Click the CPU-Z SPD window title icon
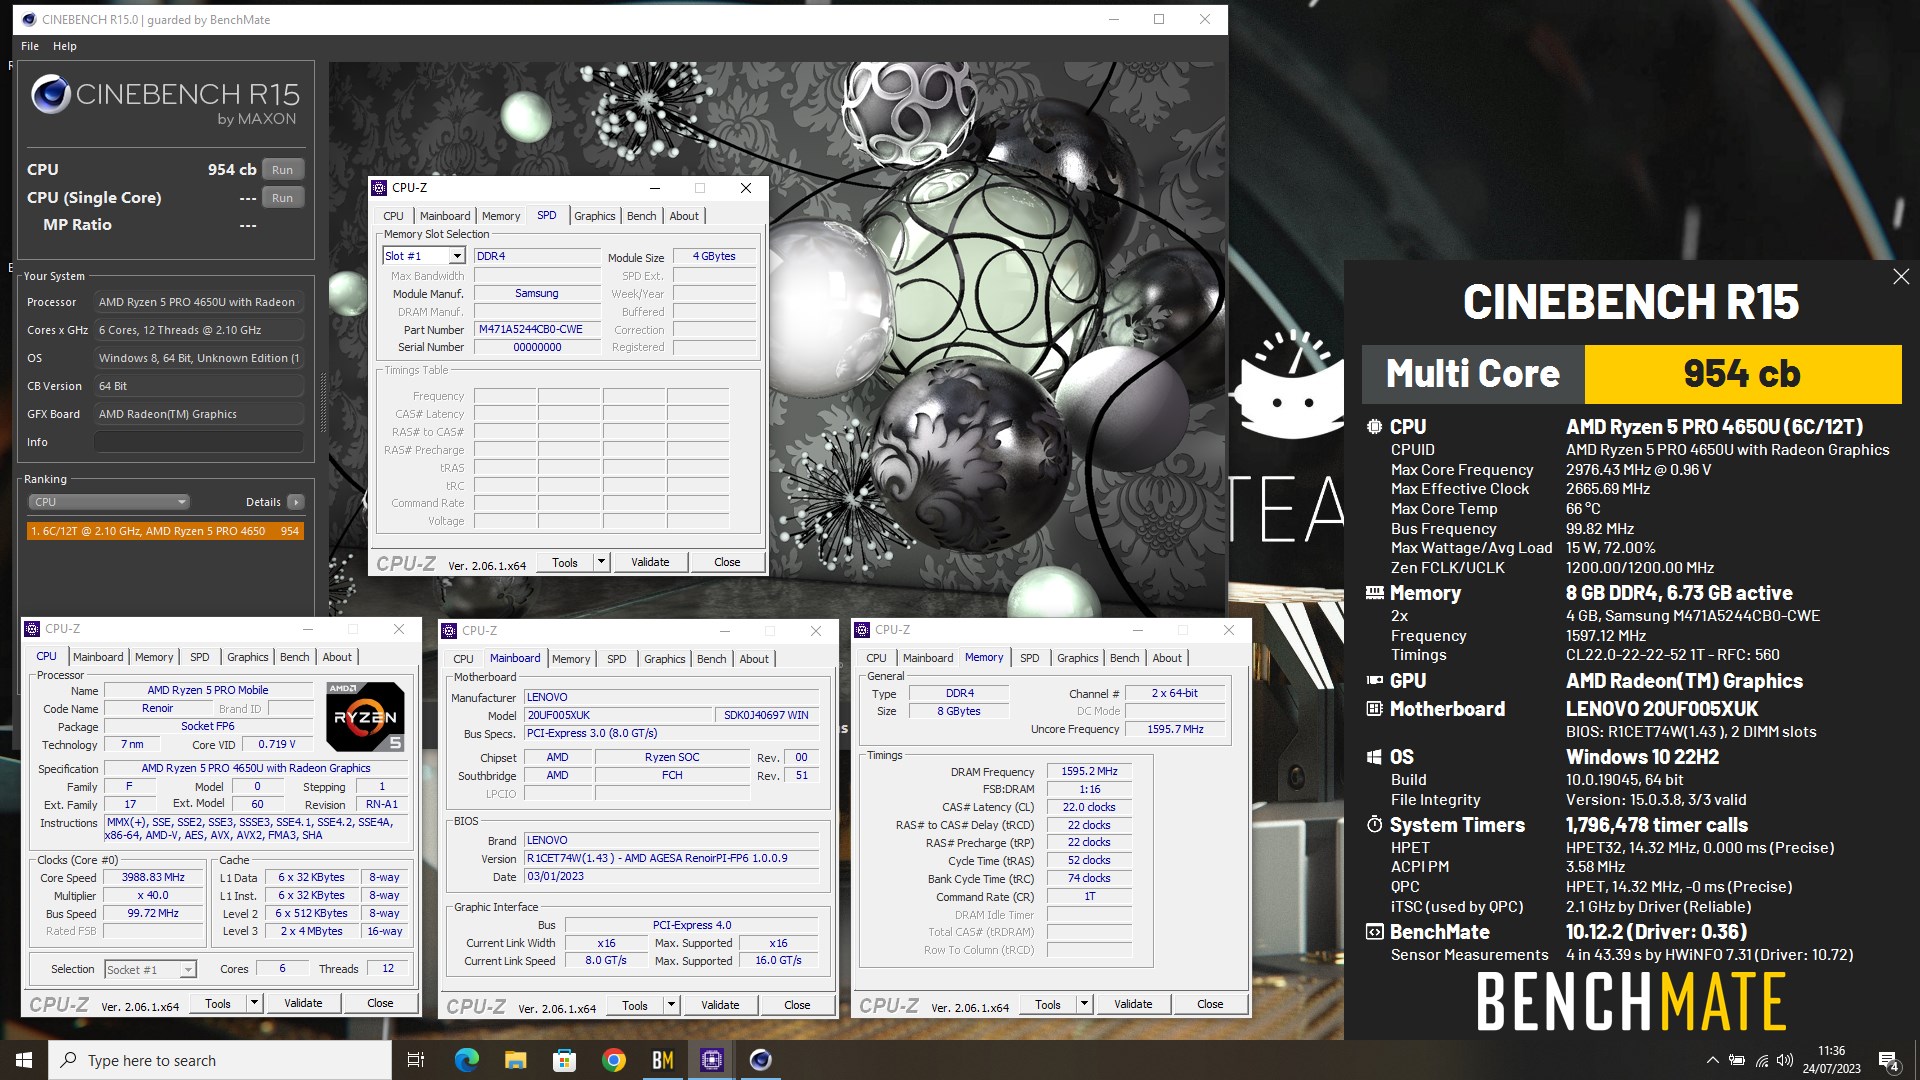The width and height of the screenshot is (1920, 1080). coord(379,188)
